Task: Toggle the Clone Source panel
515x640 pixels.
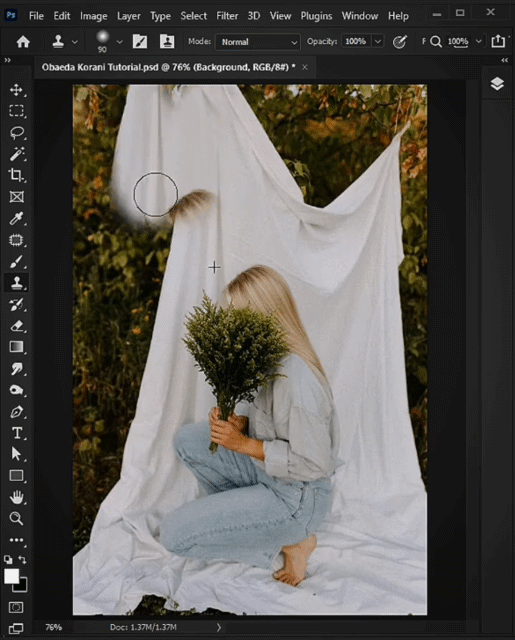Action: (167, 42)
